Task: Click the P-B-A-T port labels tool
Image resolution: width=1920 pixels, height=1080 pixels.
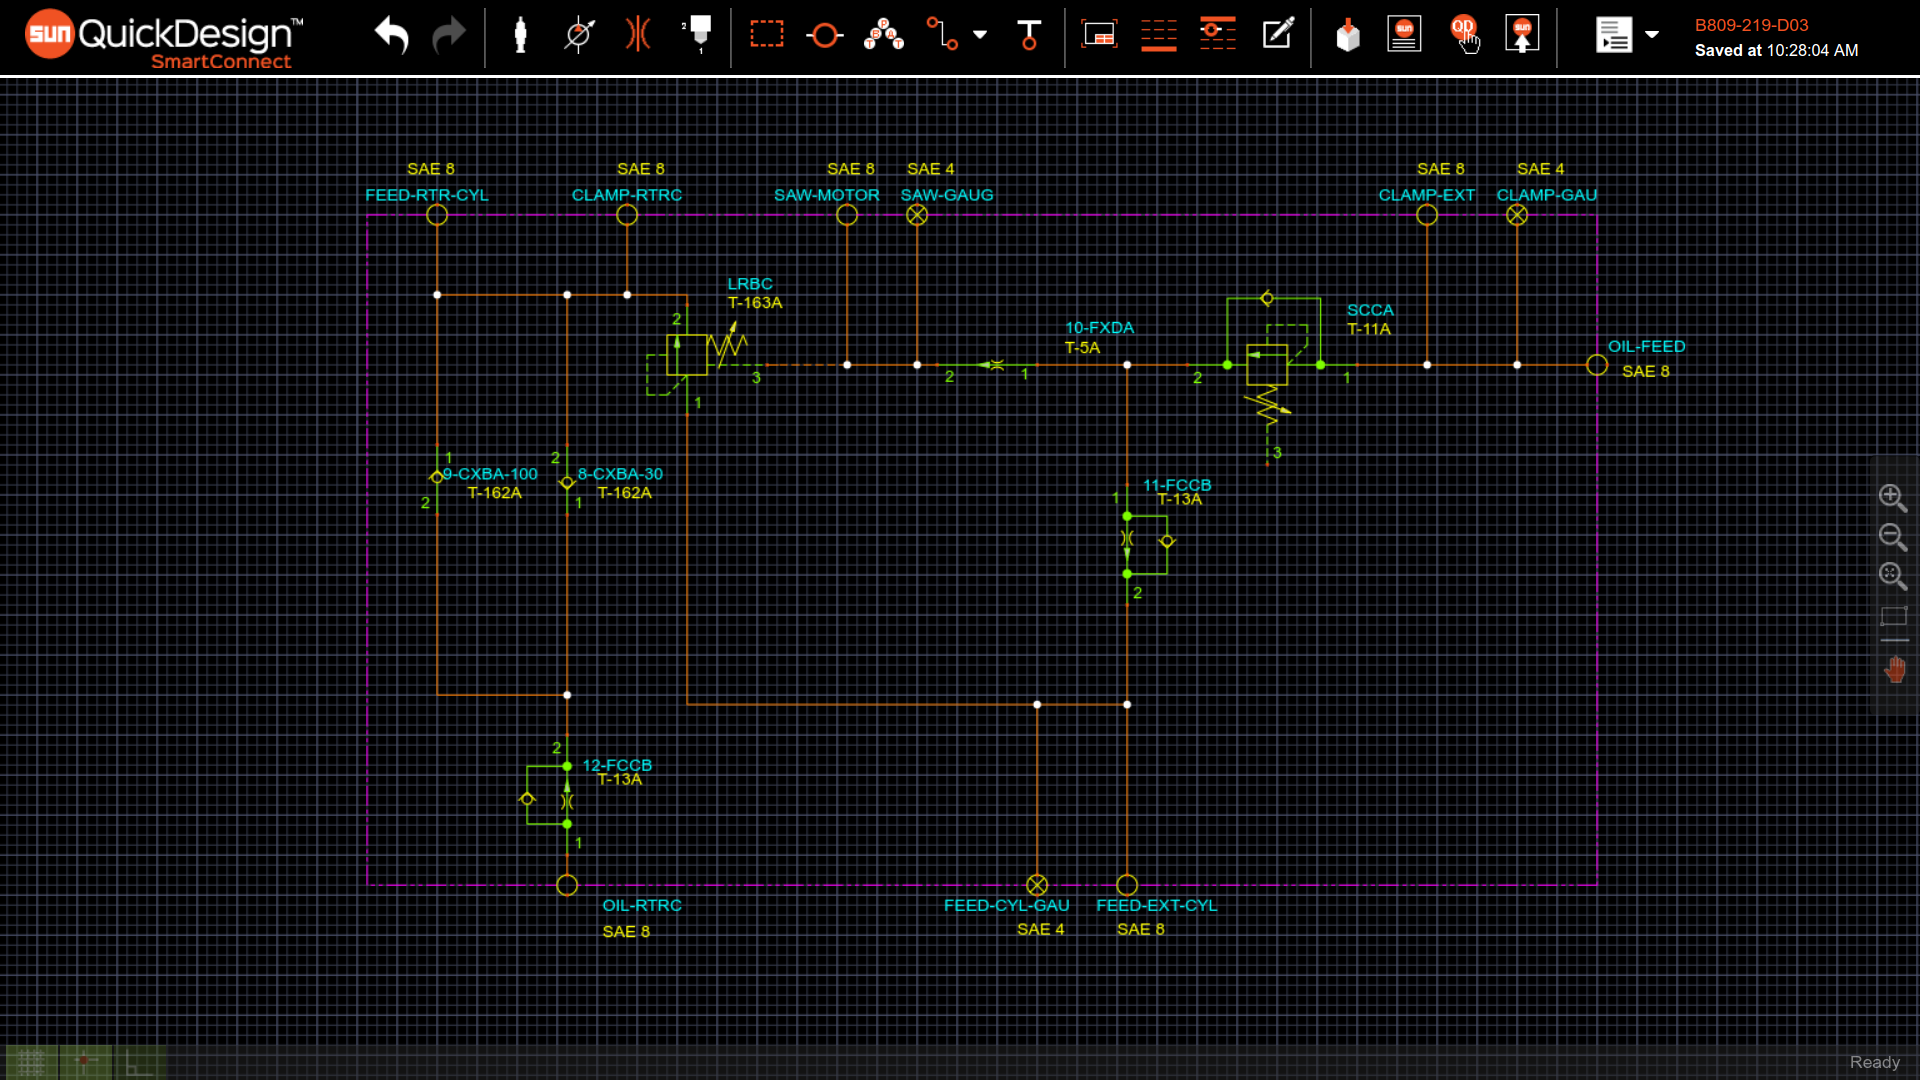Action: click(x=884, y=35)
